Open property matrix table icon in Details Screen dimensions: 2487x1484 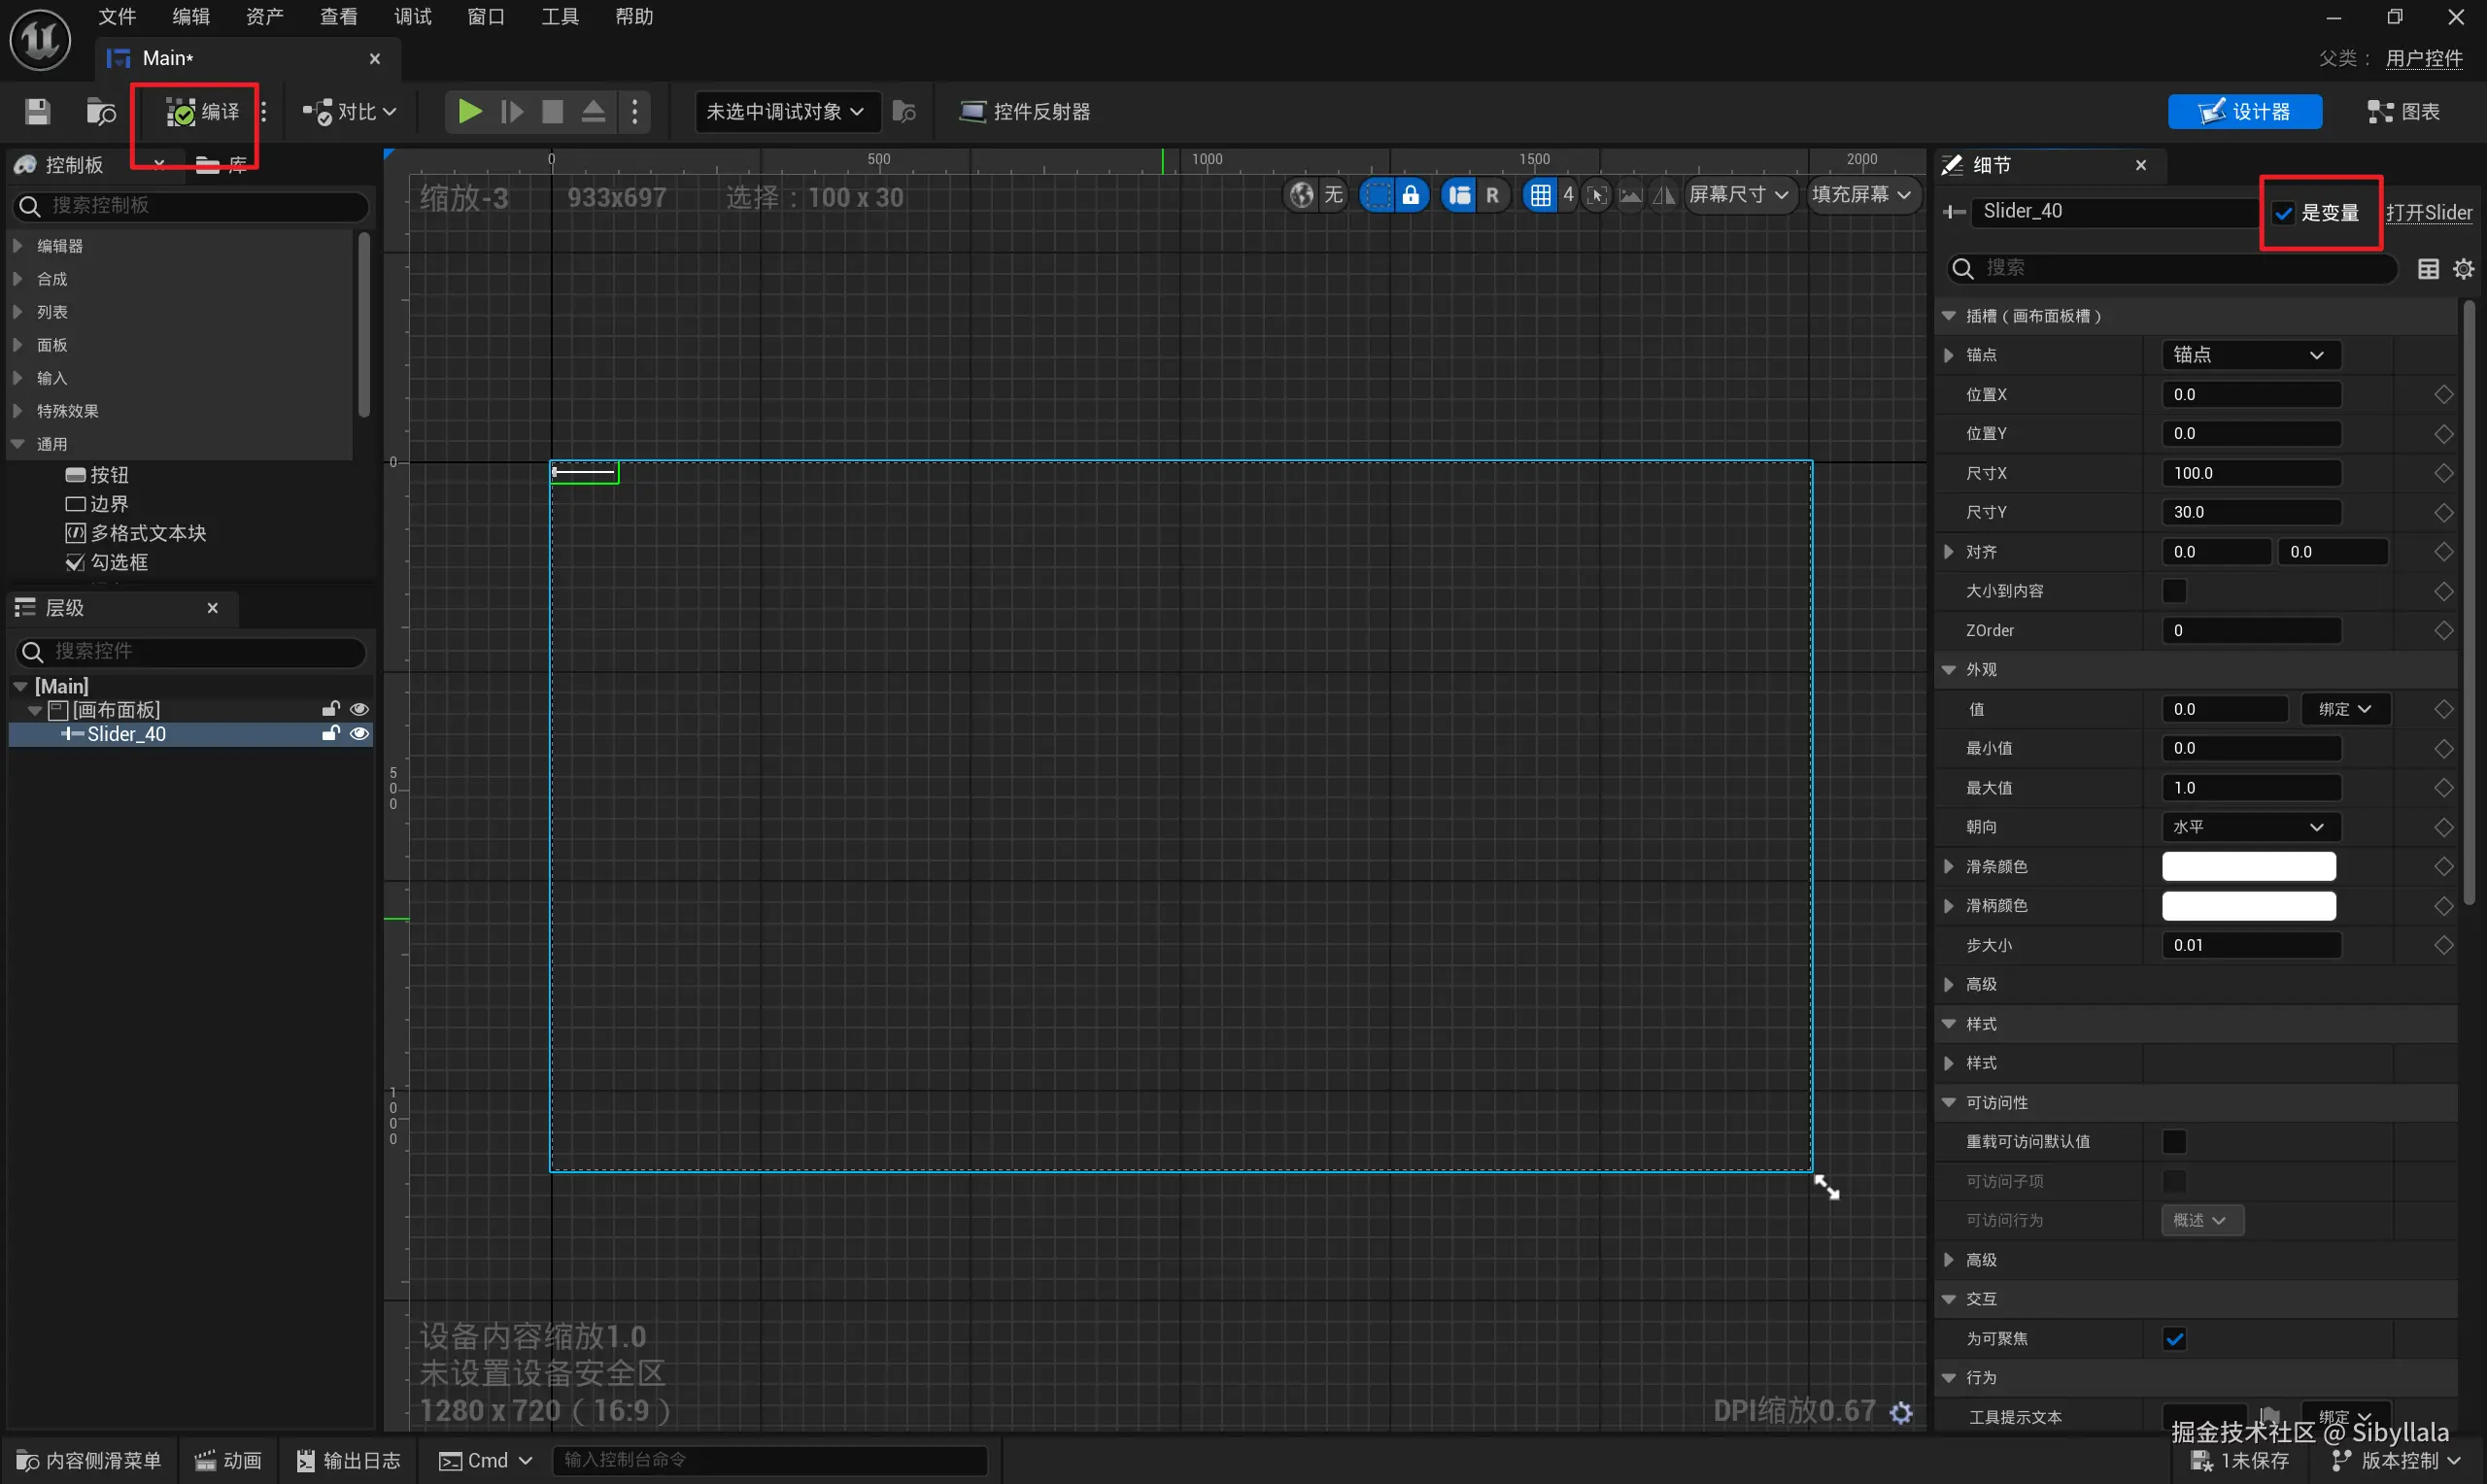pyautogui.click(x=2428, y=268)
